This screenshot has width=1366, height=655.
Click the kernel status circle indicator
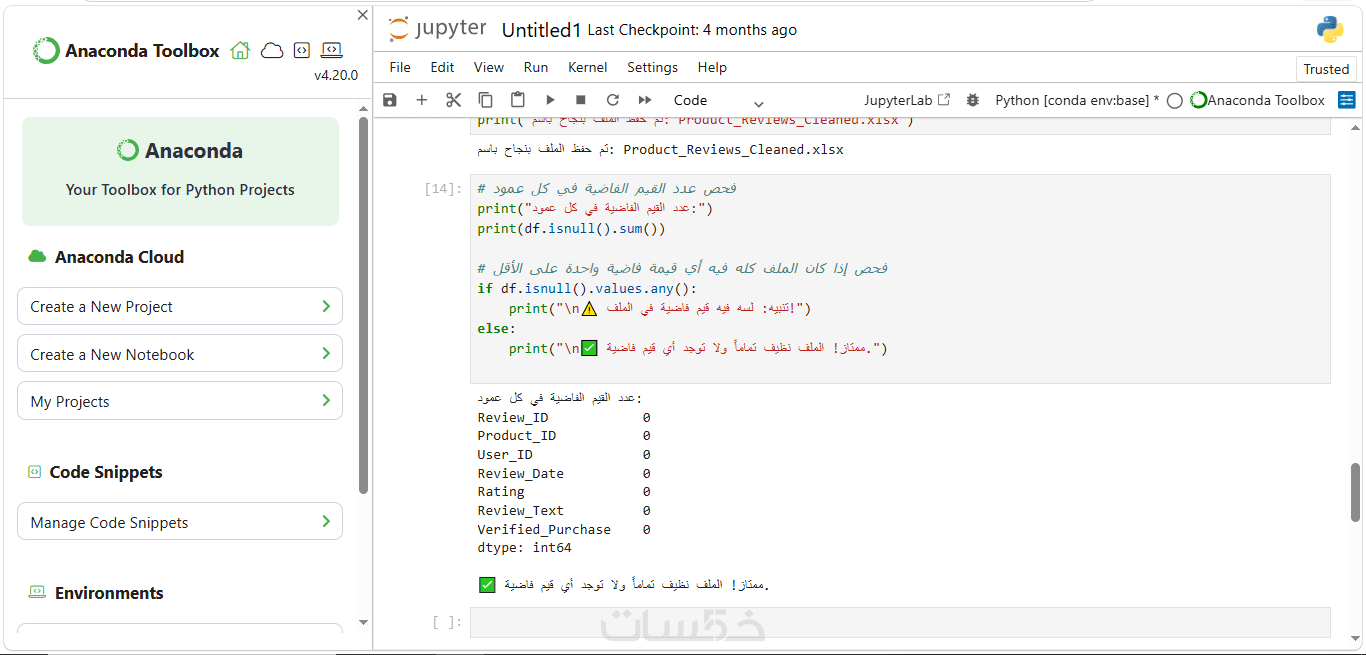[1175, 100]
